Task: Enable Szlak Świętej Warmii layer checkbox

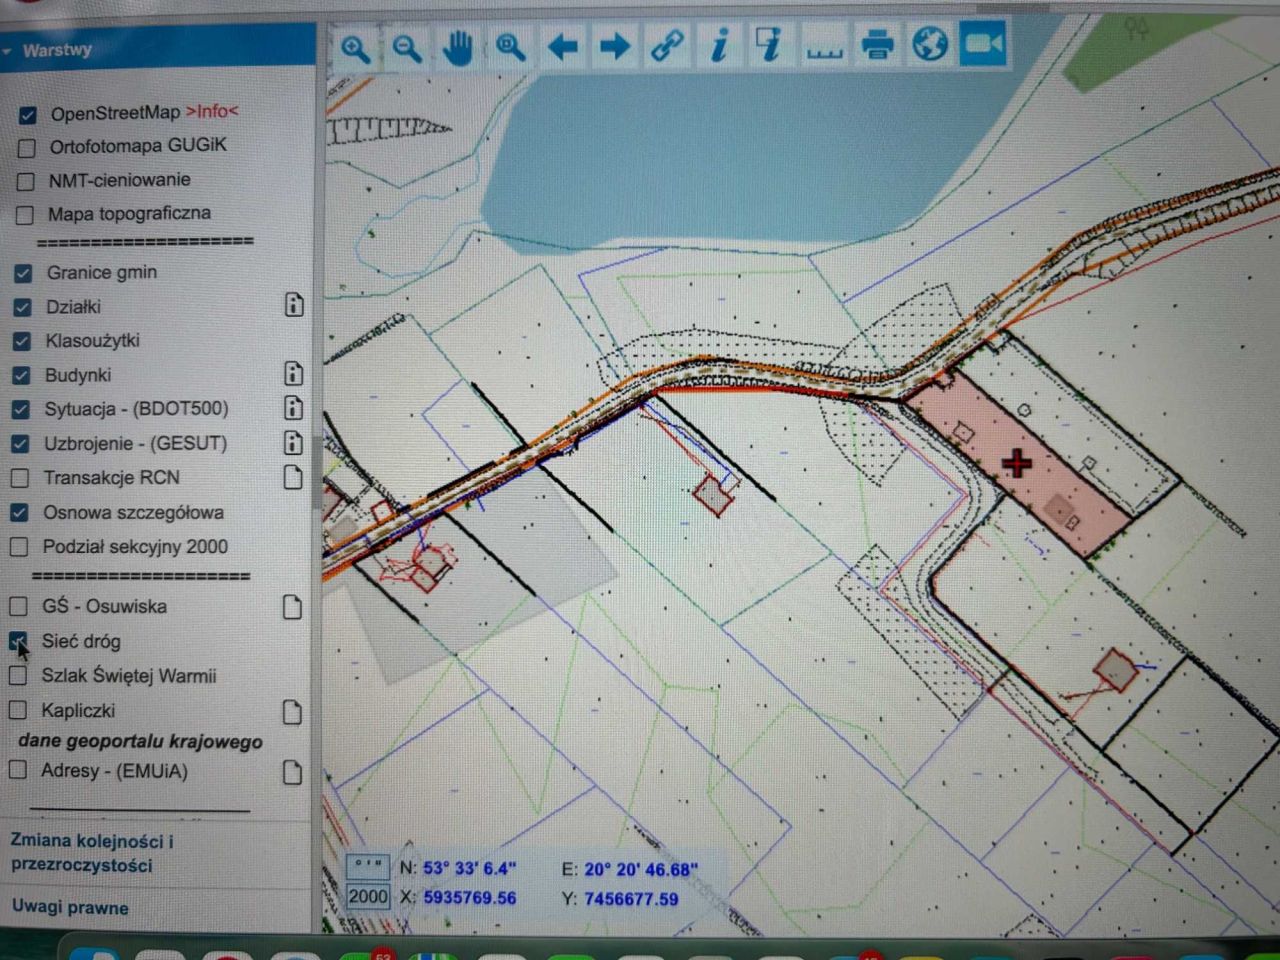Action: [x=18, y=676]
